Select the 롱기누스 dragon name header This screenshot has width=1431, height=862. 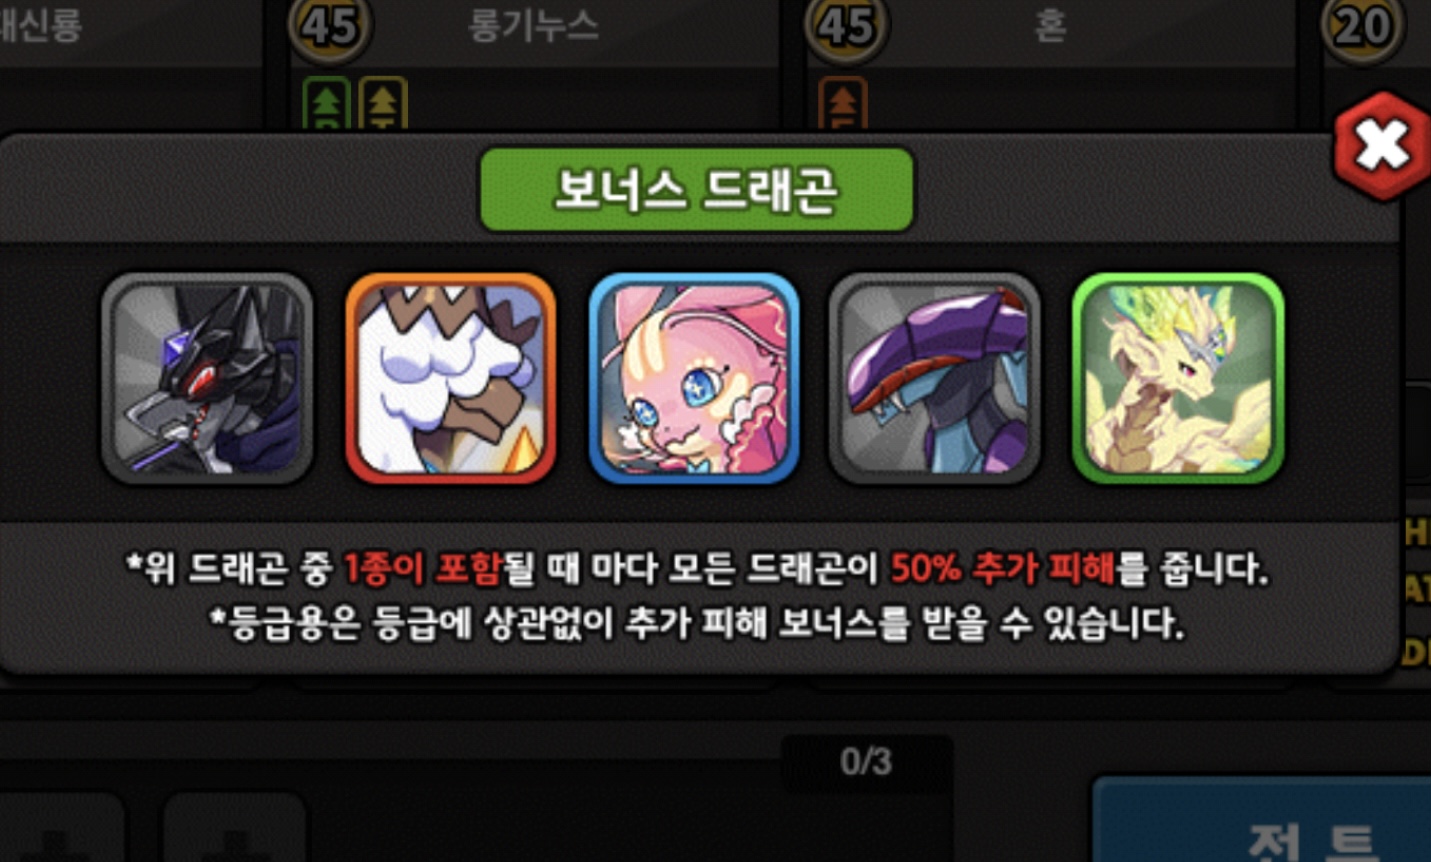pyautogui.click(x=533, y=26)
